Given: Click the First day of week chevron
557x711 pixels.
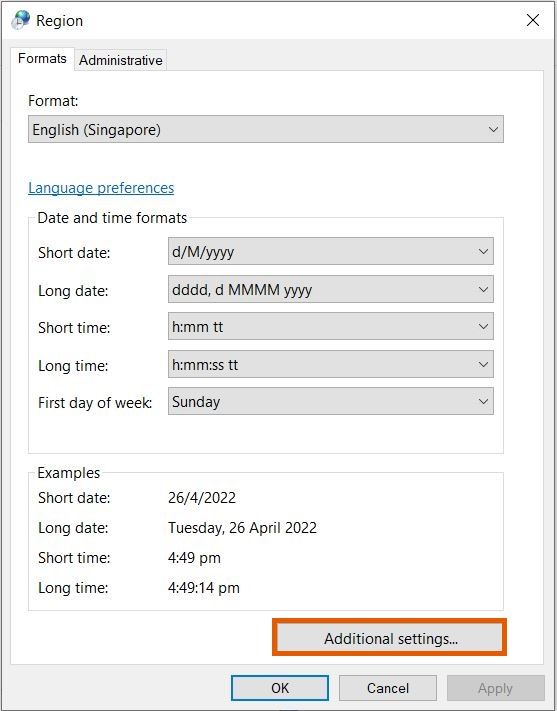Looking at the screenshot, I should [x=483, y=401].
